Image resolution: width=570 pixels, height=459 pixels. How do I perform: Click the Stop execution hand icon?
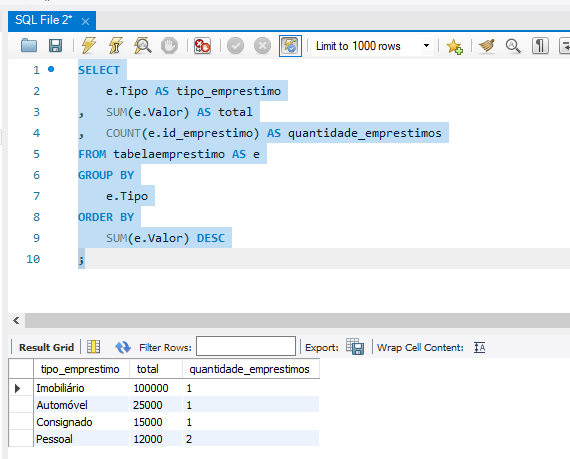(x=169, y=46)
